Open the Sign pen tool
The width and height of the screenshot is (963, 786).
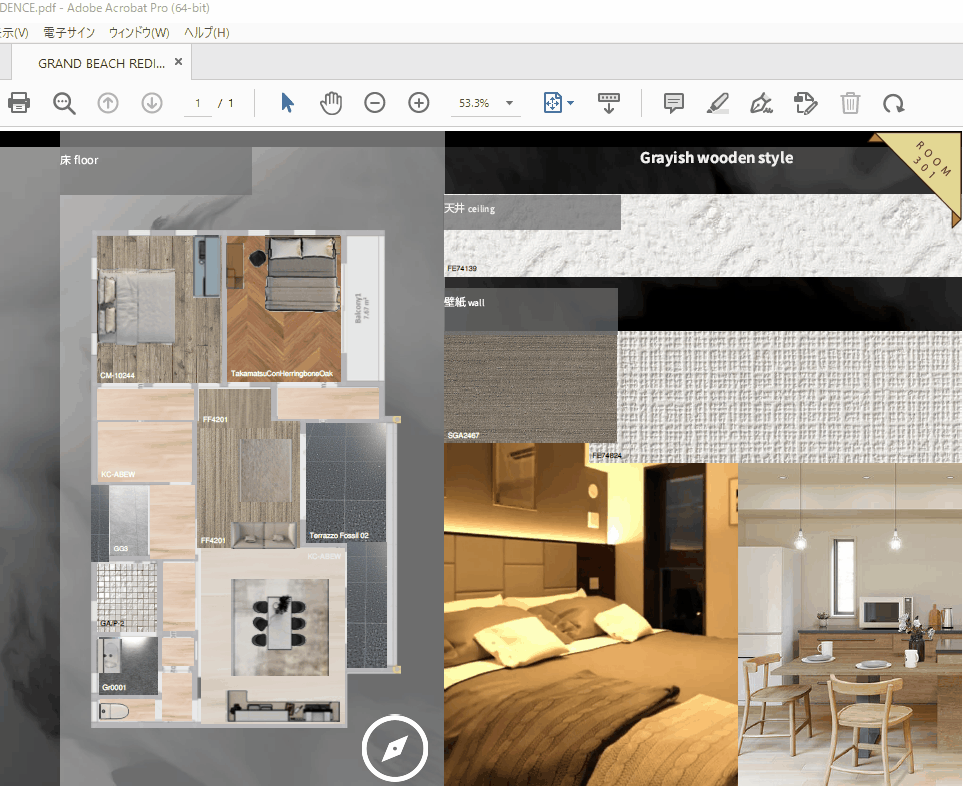(x=762, y=103)
